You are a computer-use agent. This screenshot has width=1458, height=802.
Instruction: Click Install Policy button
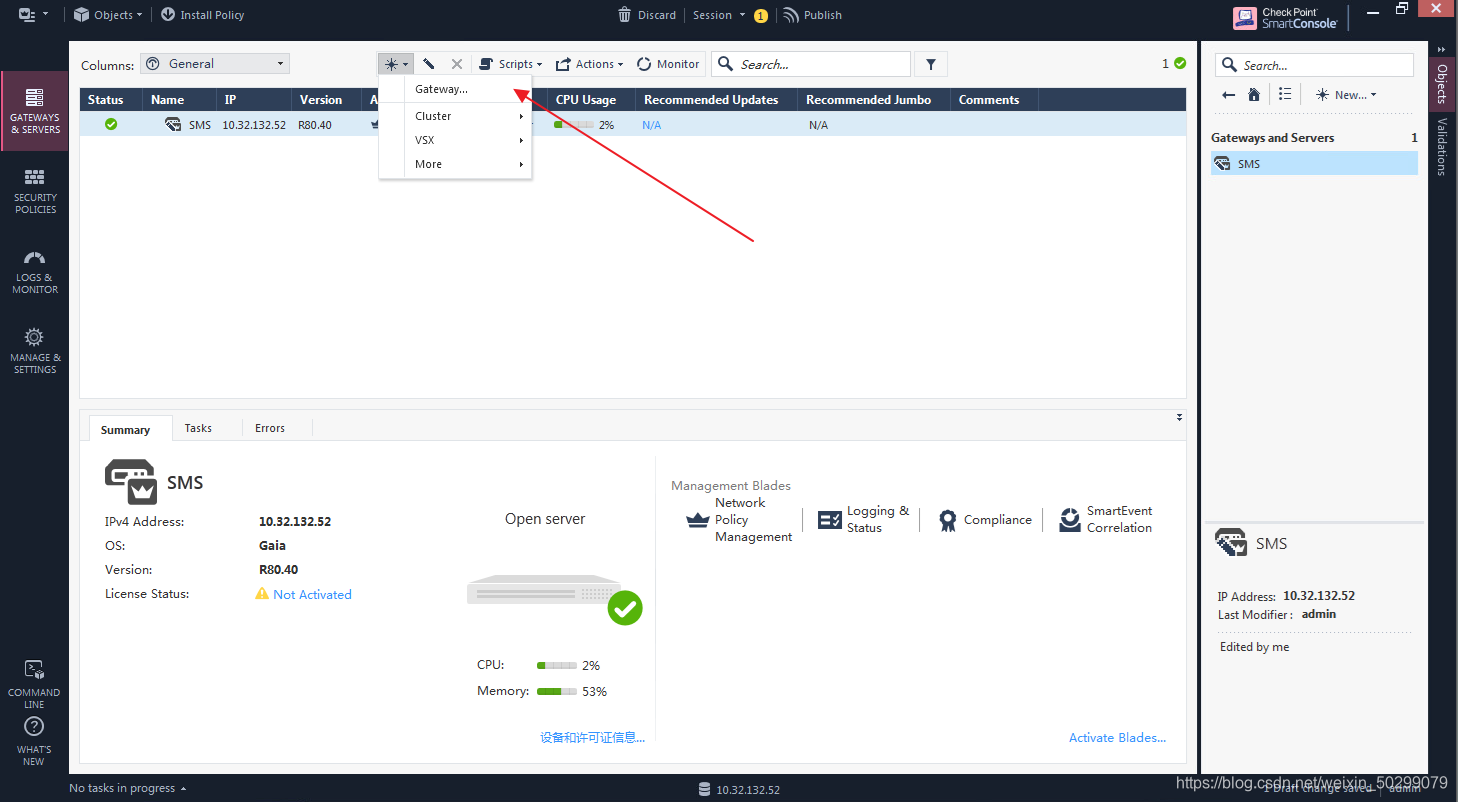(x=202, y=15)
